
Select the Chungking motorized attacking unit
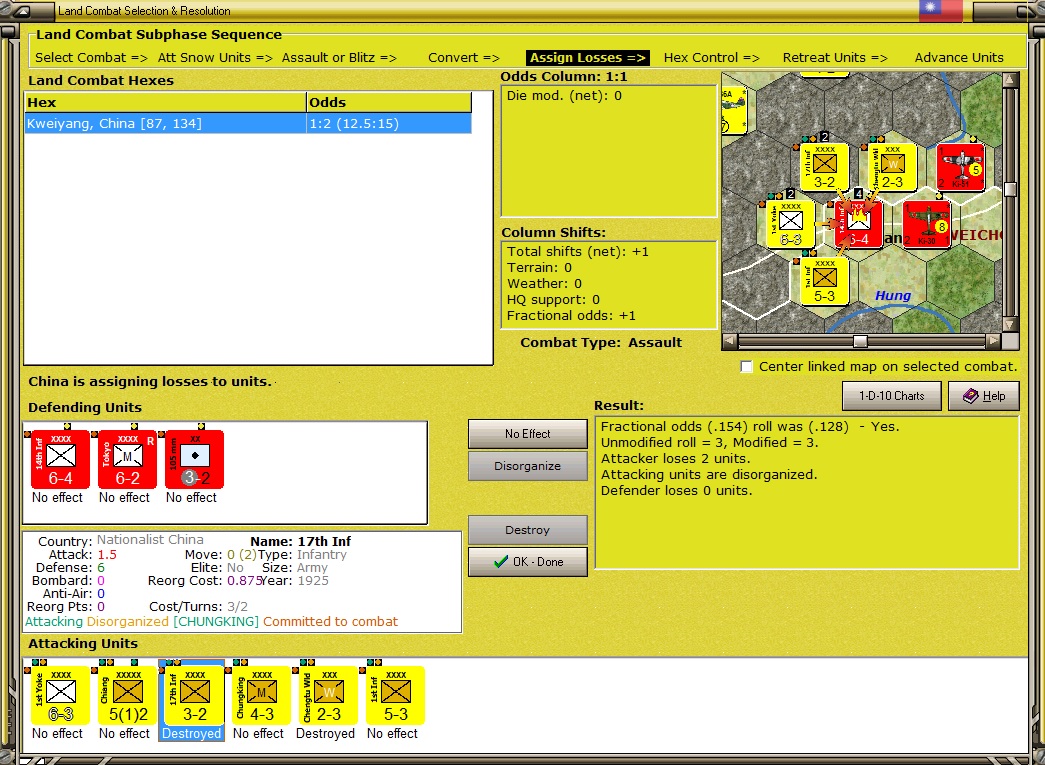click(x=261, y=696)
